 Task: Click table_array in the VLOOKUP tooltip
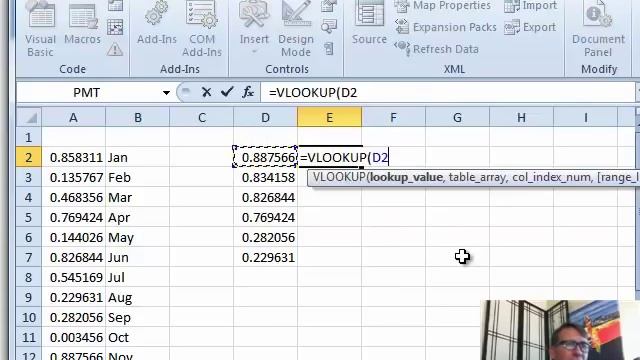click(x=476, y=178)
